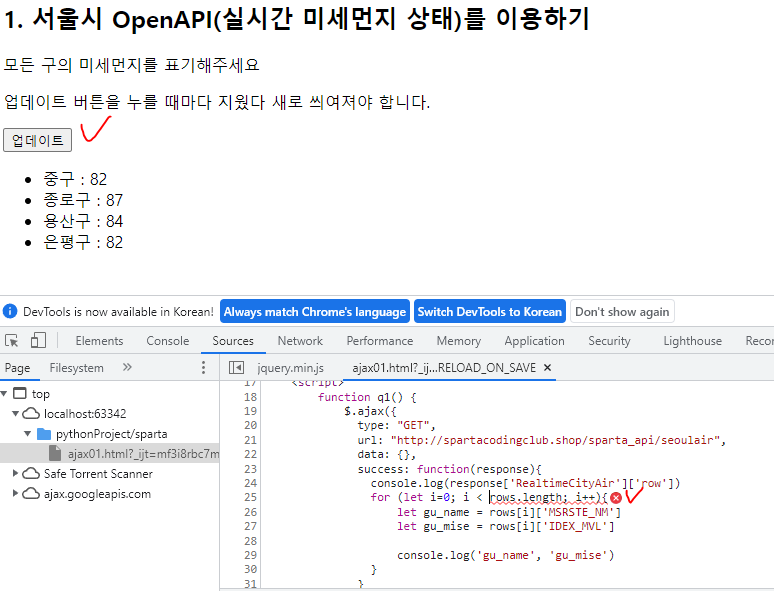The image size is (774, 591).
Task: Switch to the Filesystem pane
Action: pos(77,368)
